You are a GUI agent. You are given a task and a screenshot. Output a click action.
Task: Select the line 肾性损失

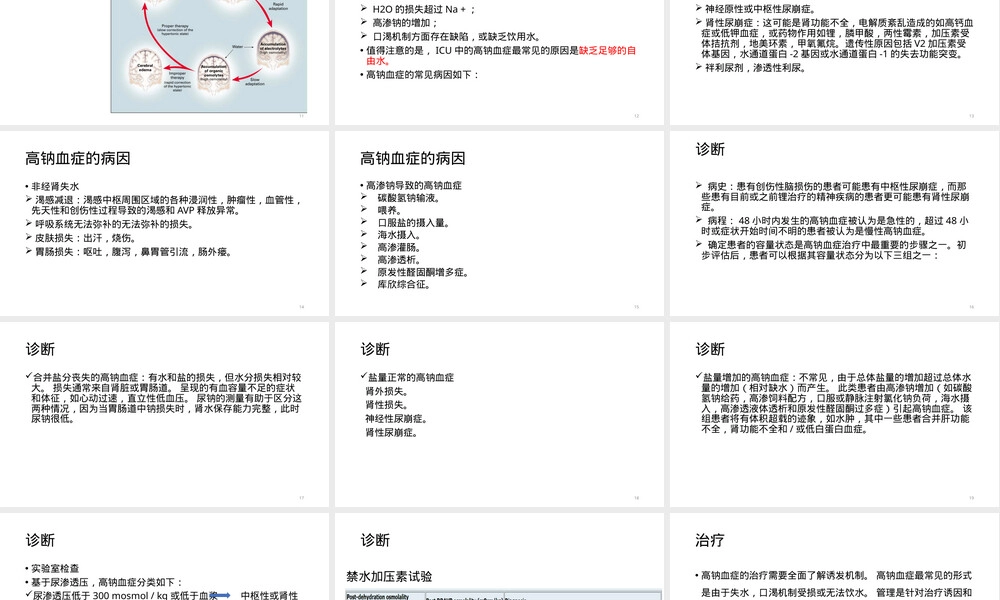tap(386, 405)
